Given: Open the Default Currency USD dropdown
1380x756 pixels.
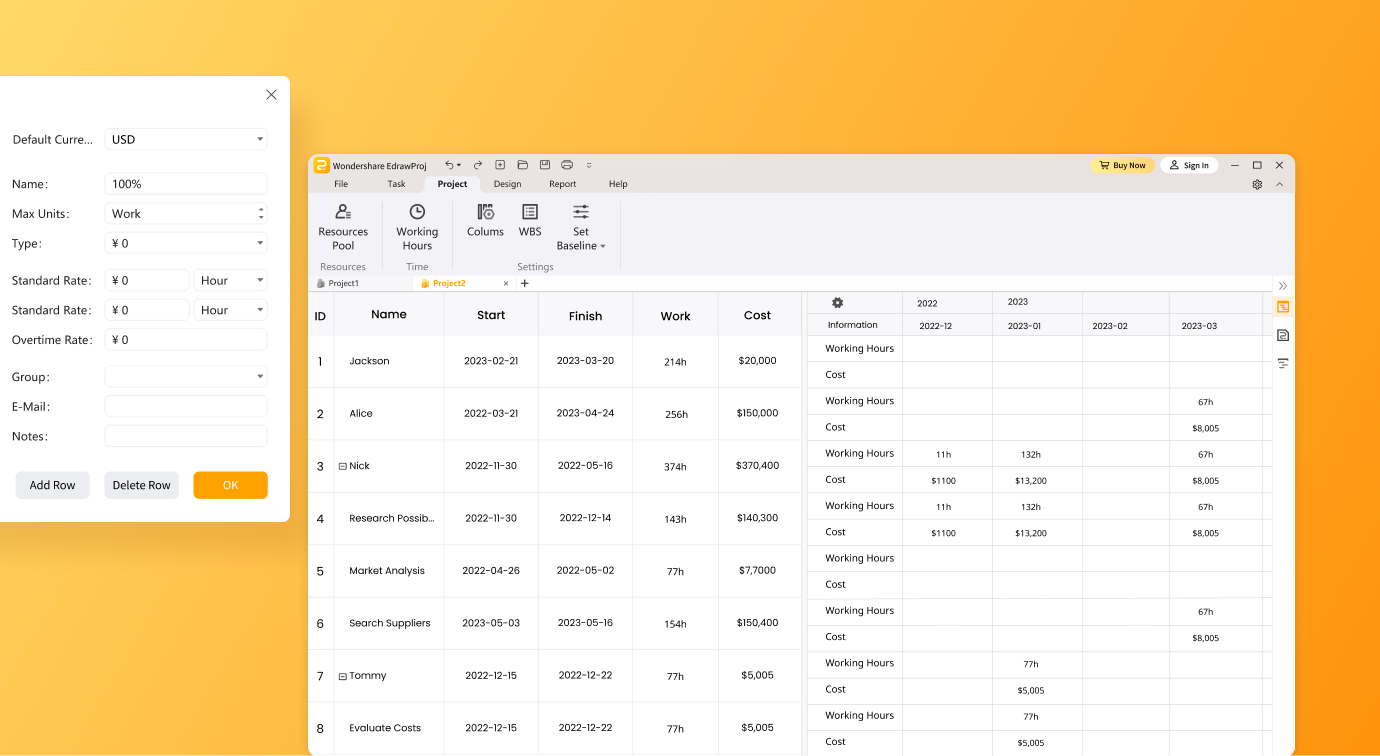Looking at the screenshot, I should point(186,140).
